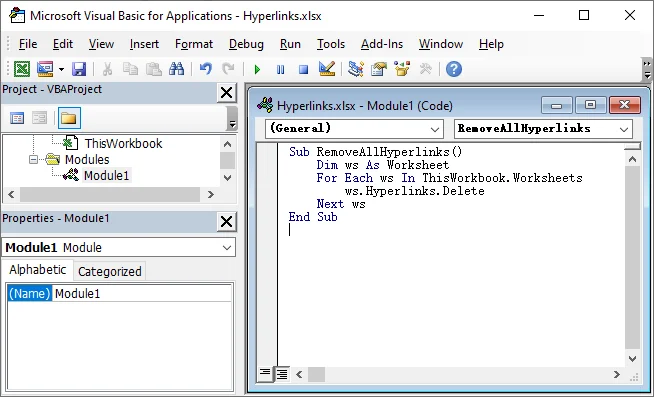Open Visual Basic Help question mark icon

(x=454, y=69)
